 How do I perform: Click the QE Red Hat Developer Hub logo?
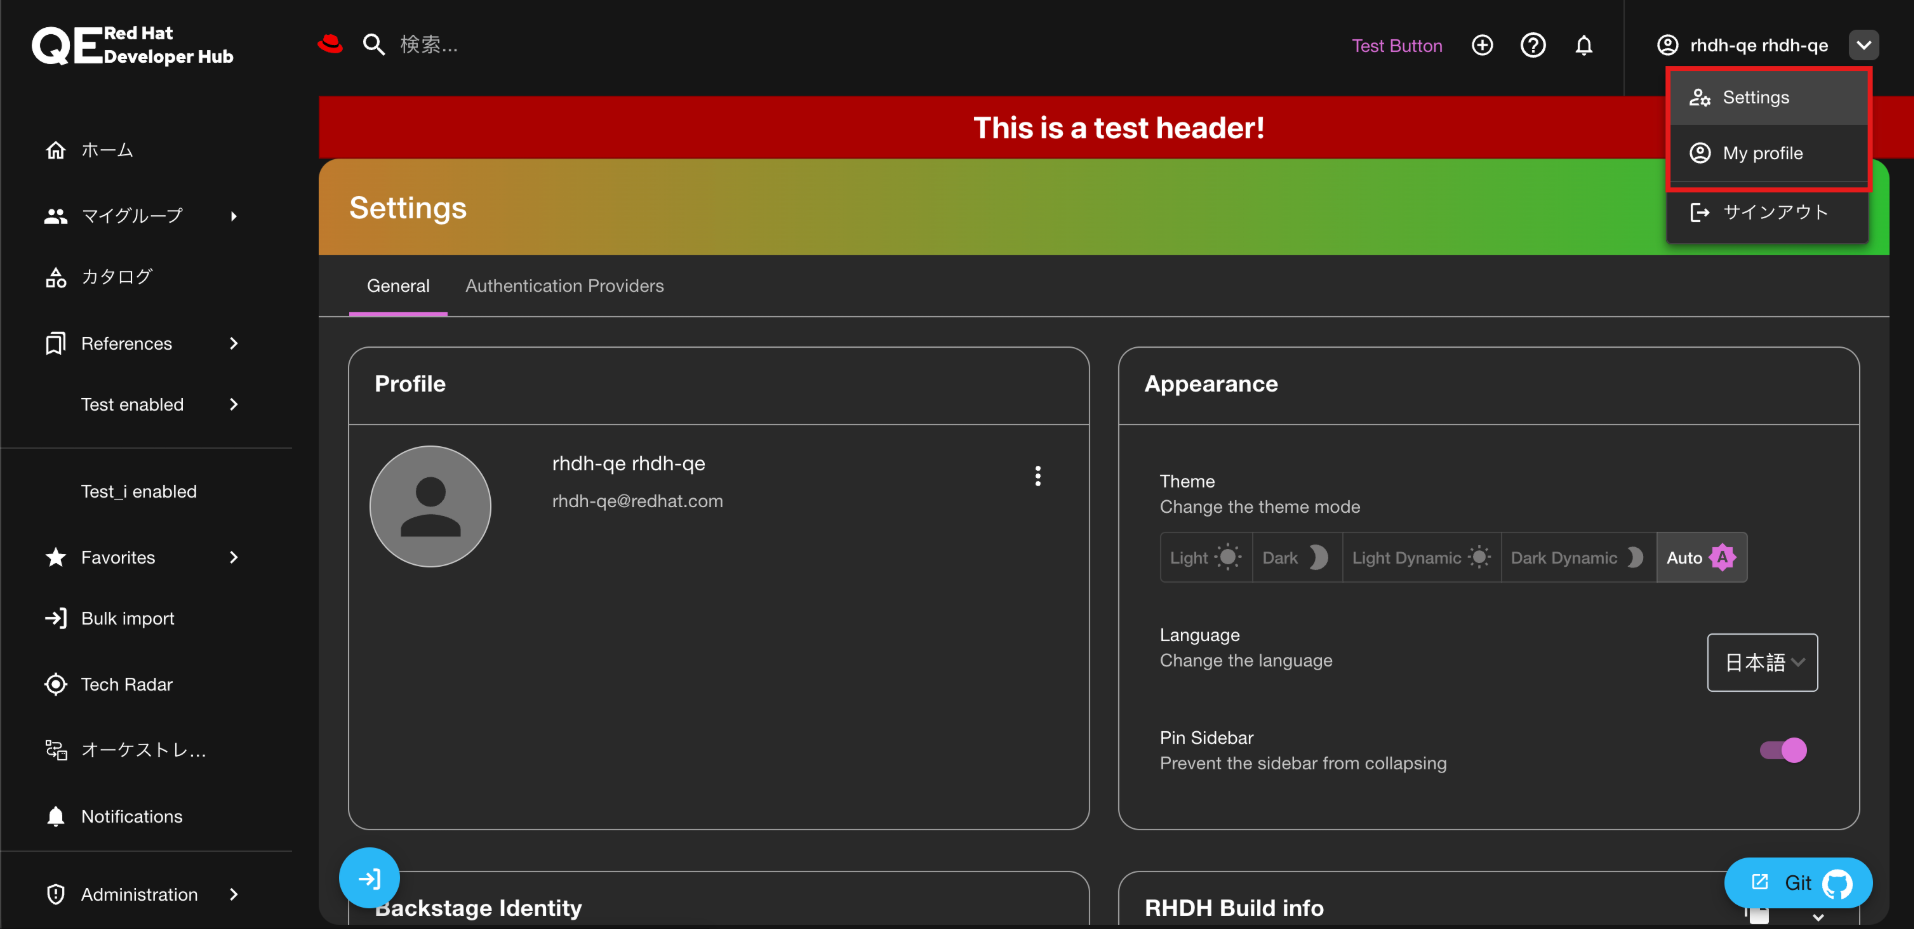point(133,45)
